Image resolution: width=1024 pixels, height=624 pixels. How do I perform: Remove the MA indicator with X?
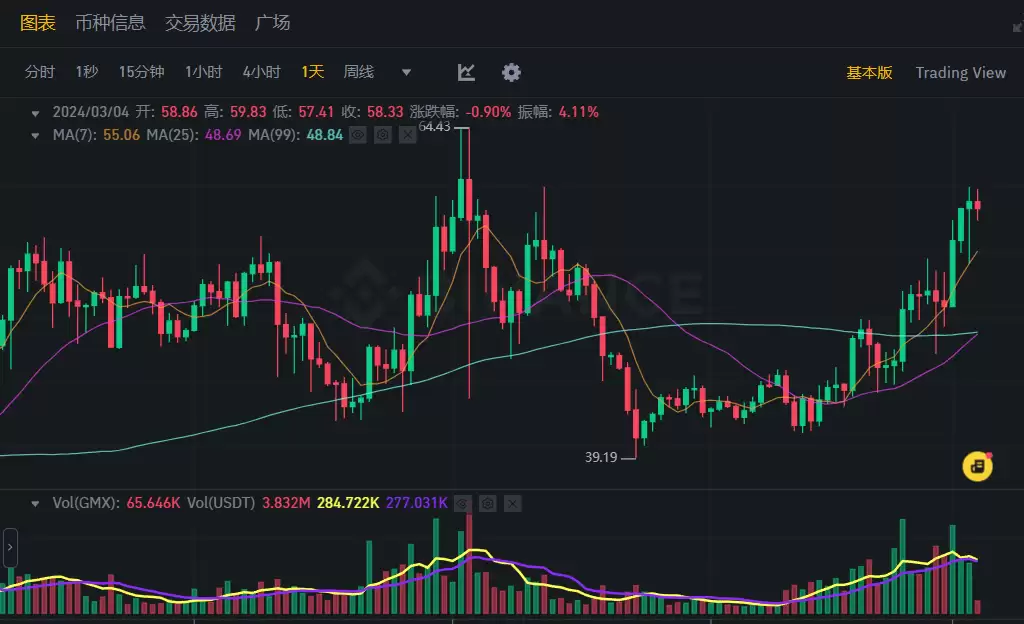click(x=407, y=135)
